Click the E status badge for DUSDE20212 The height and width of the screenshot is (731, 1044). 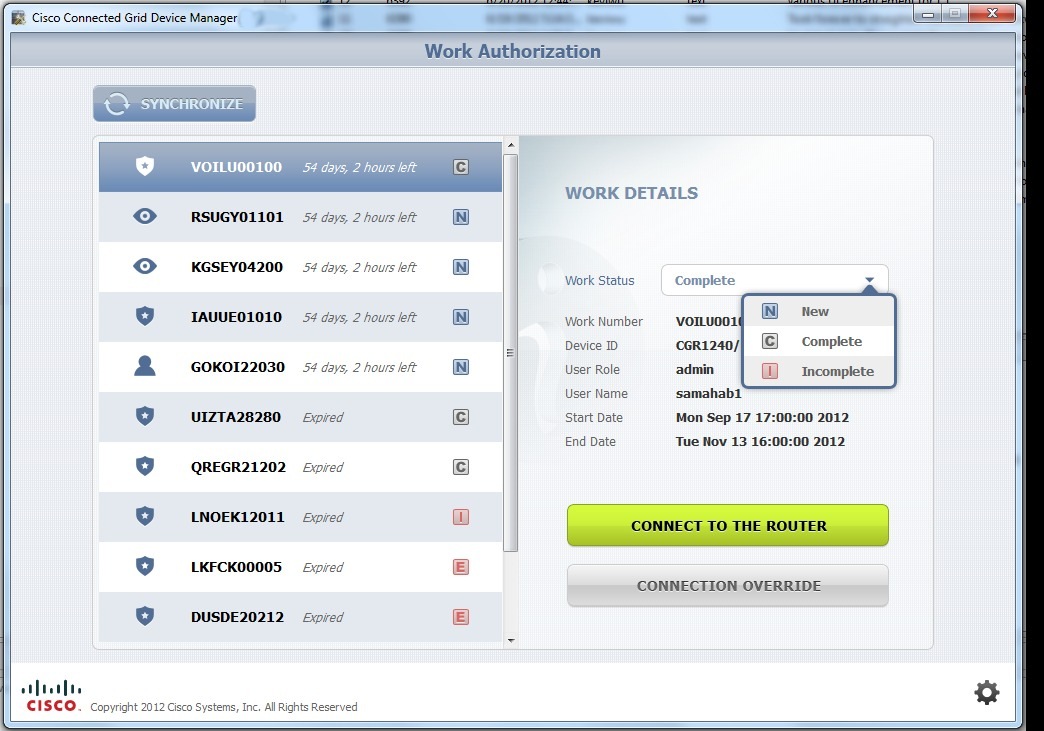[461, 616]
